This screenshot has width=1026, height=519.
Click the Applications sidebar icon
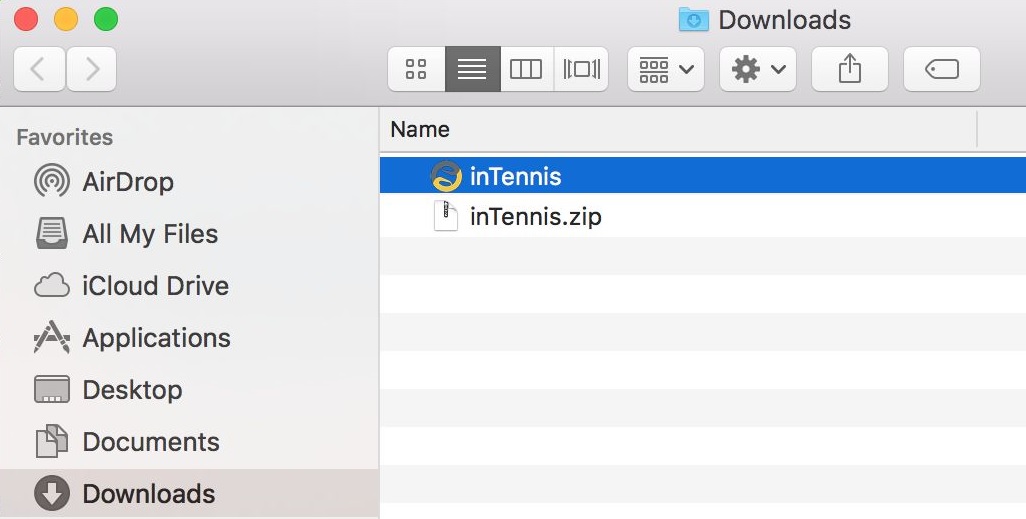52,337
